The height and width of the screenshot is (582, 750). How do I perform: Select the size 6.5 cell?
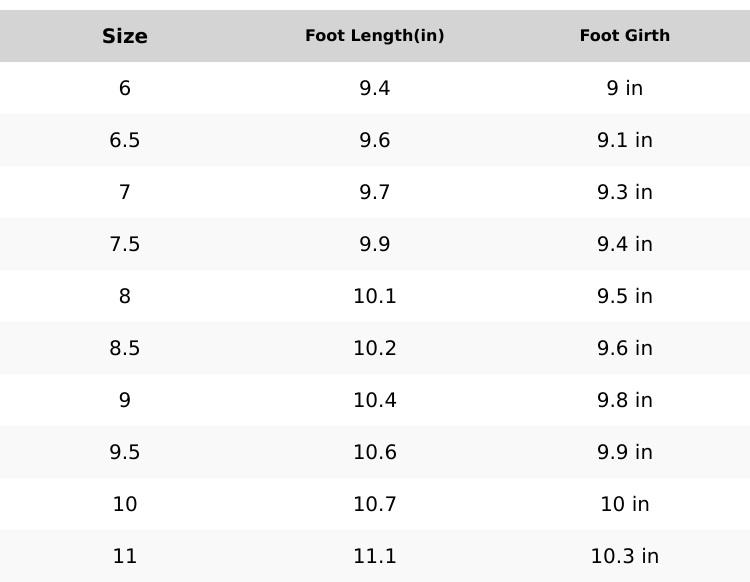[125, 140]
